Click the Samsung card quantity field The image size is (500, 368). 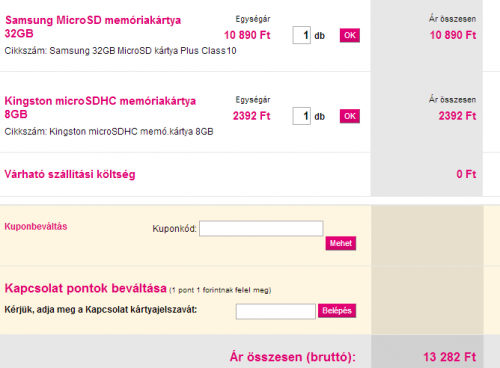(302, 35)
